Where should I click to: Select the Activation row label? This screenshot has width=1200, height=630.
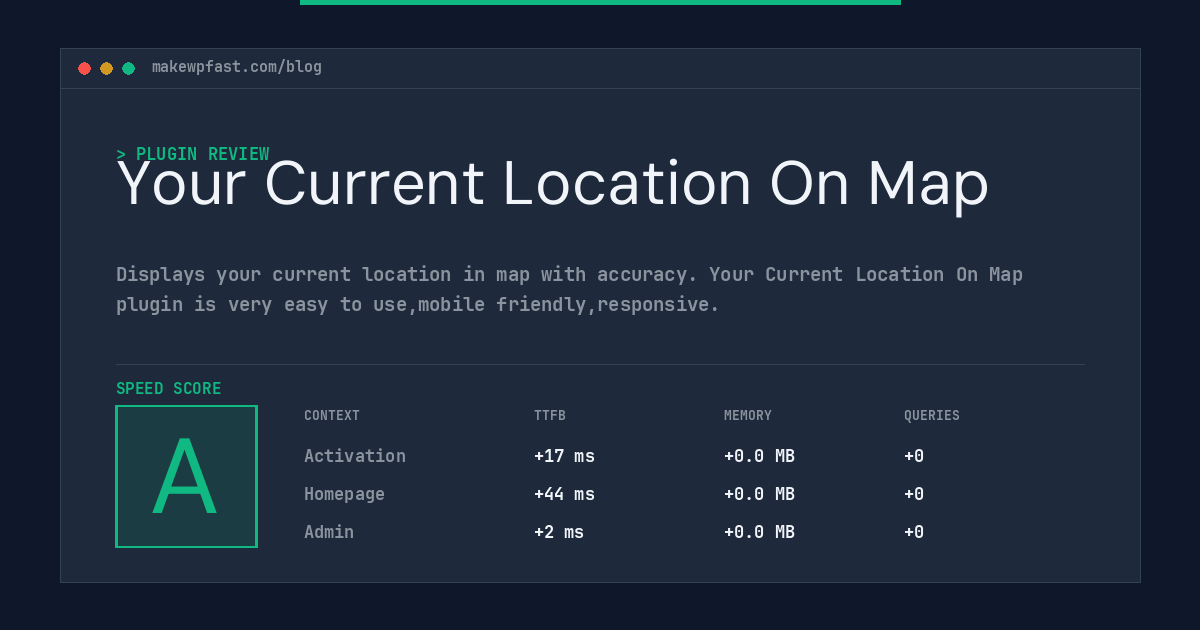355,456
